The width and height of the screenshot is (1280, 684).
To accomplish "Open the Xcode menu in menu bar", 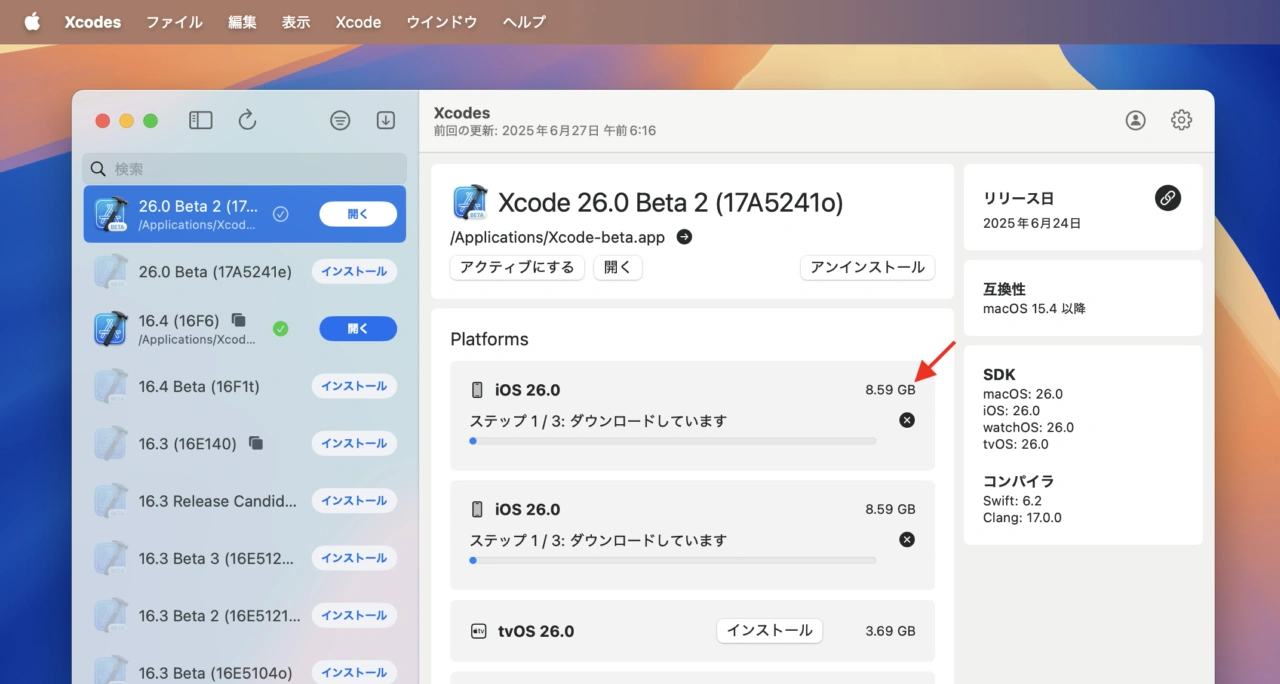I will (x=358, y=22).
